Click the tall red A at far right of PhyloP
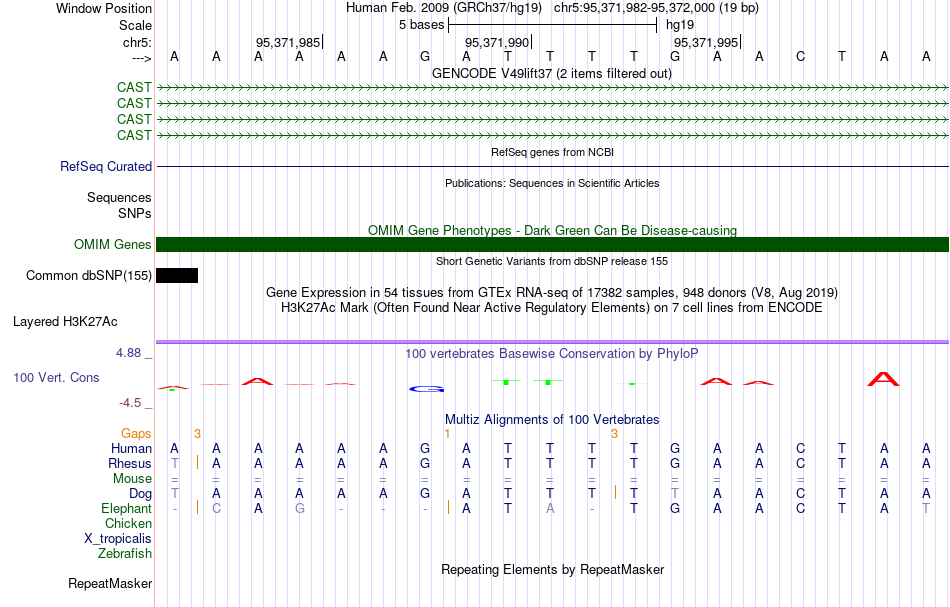Viewport: 950px width, 607px height. pyautogui.click(x=883, y=379)
